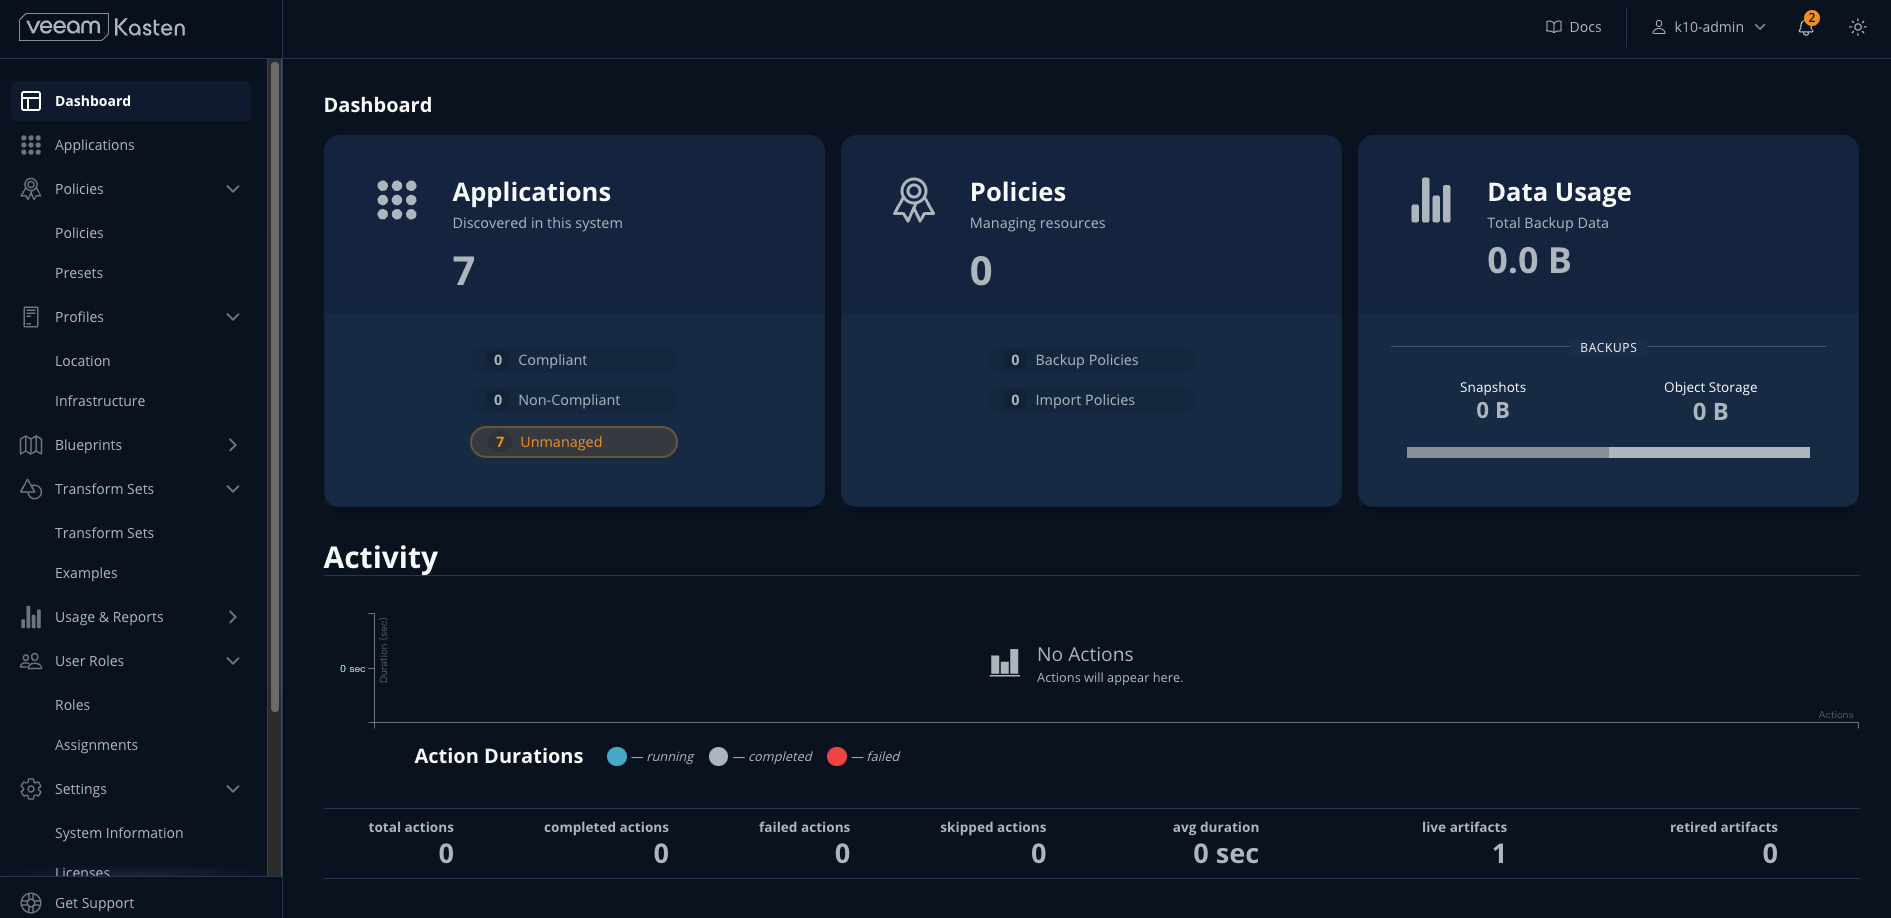1891x918 pixels.
Task: Click the 7 Unmanaged applications button
Action: tap(574, 442)
